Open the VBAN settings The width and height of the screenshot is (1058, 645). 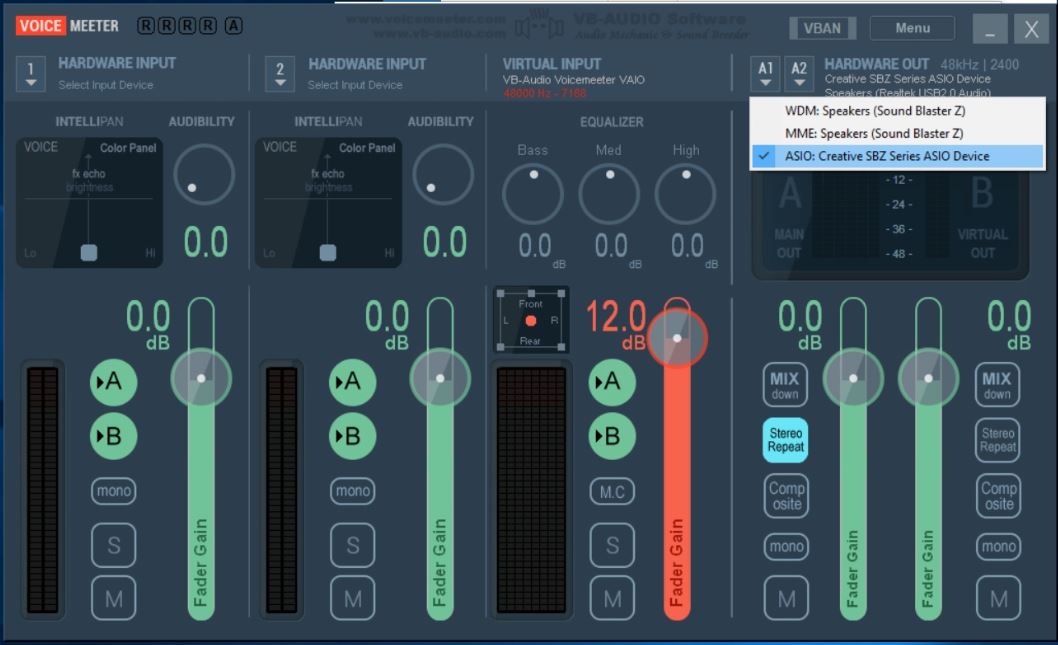pyautogui.click(x=823, y=28)
